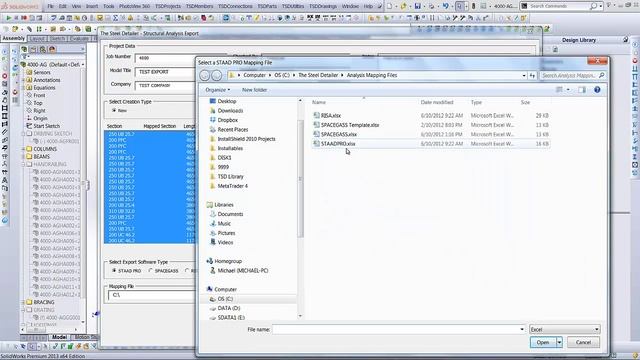Change view using the views icon
640x360 pixels.
click(559, 90)
